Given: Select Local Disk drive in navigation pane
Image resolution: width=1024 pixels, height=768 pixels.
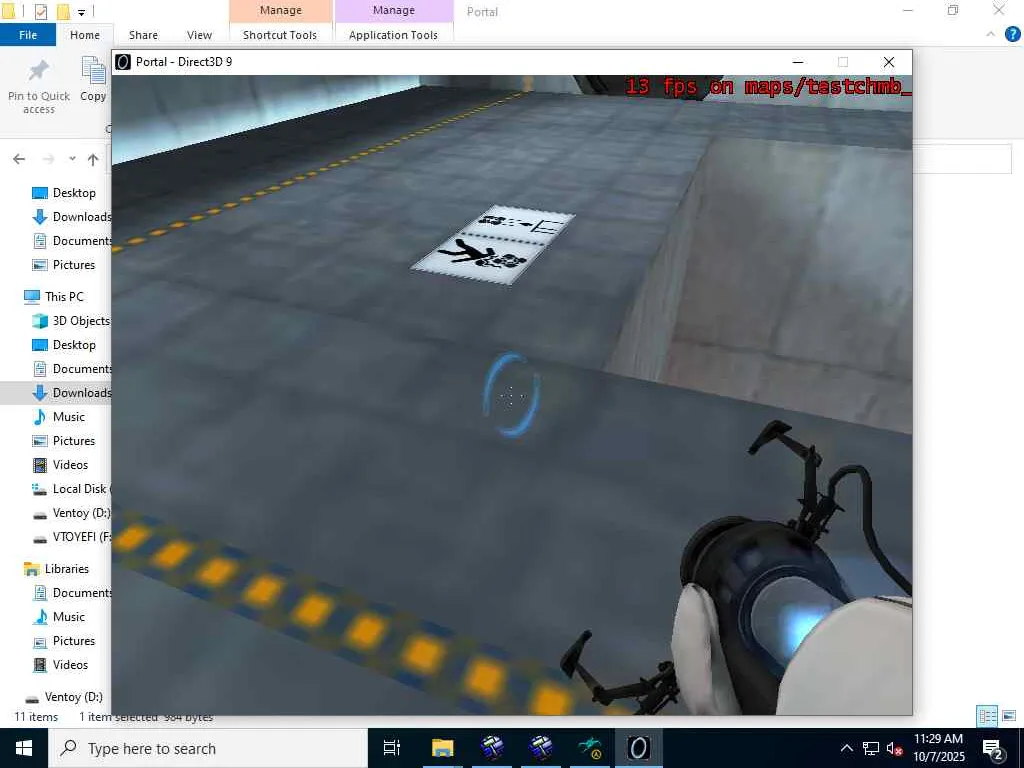Looking at the screenshot, I should click(71, 488).
